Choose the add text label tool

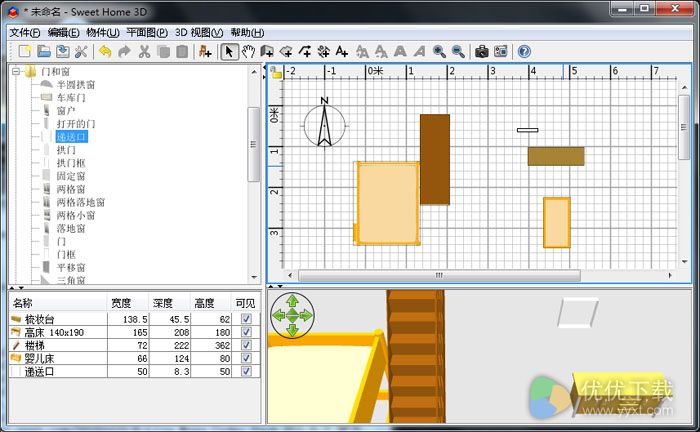(x=342, y=52)
